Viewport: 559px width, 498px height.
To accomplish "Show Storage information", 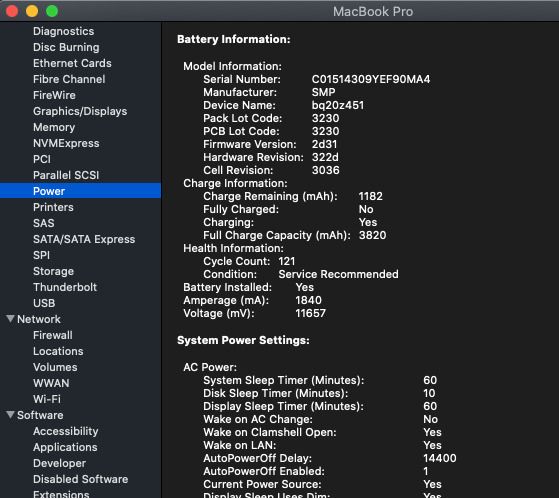I will click(53, 271).
